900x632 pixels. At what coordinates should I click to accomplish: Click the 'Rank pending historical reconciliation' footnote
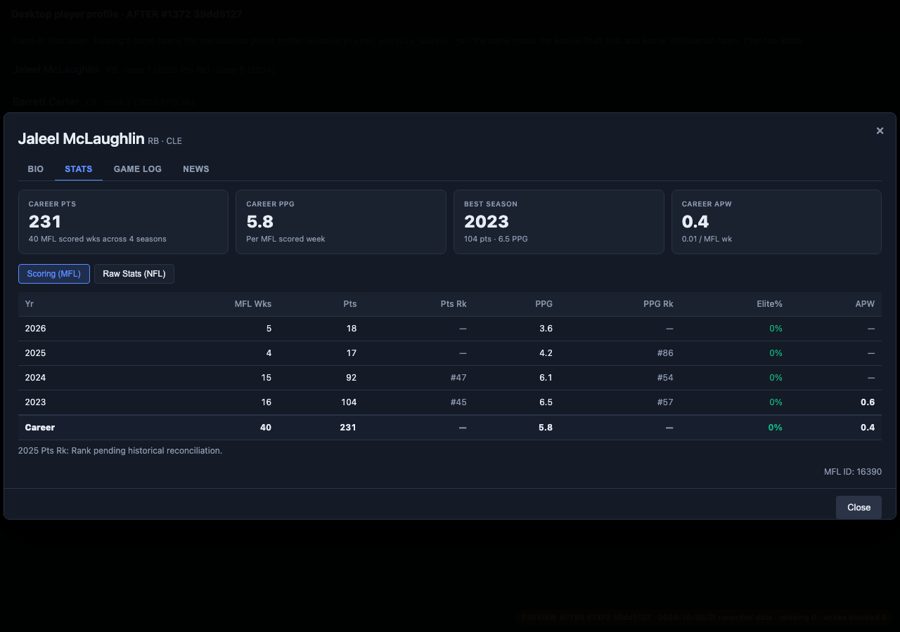point(120,451)
